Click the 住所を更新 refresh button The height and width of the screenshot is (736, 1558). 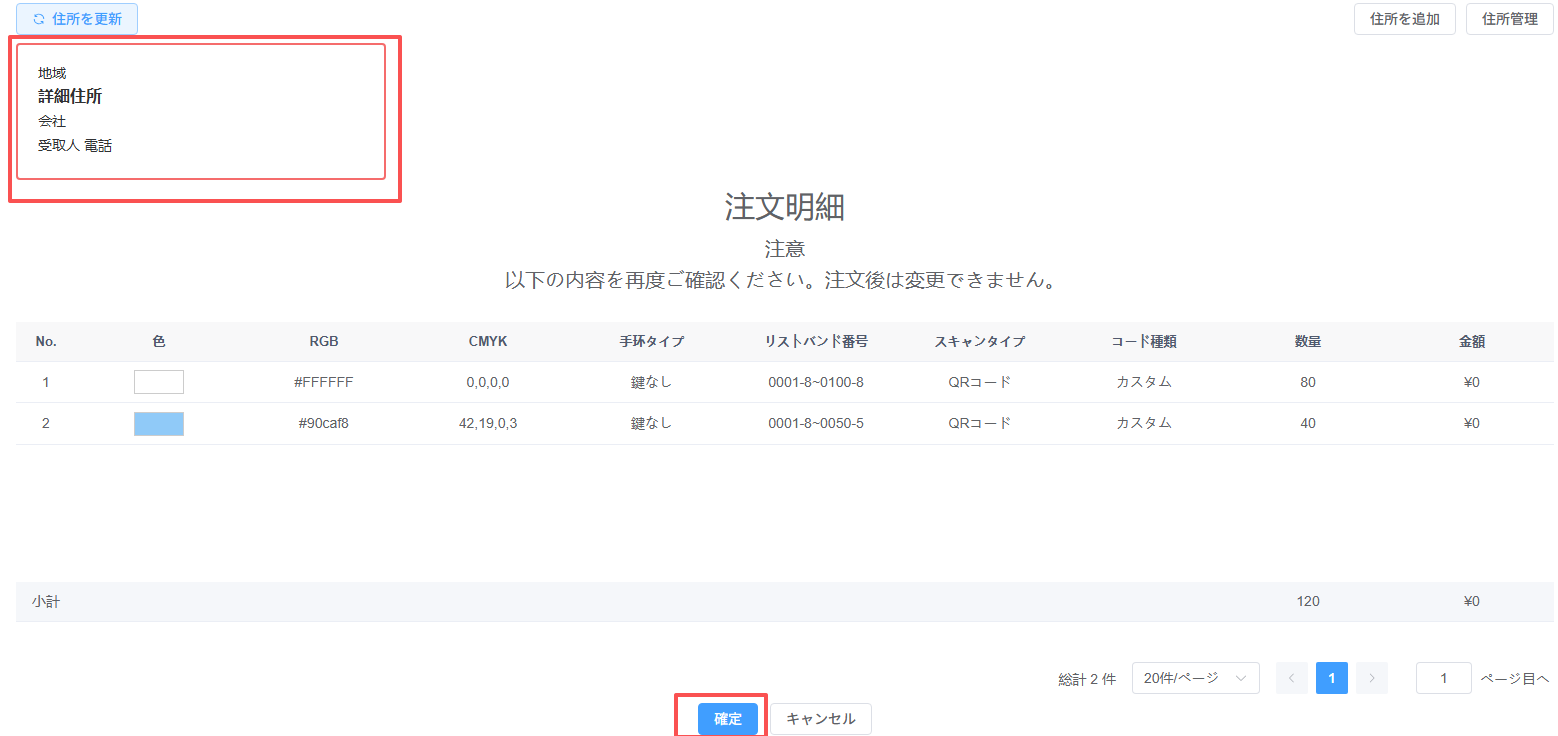(77, 19)
